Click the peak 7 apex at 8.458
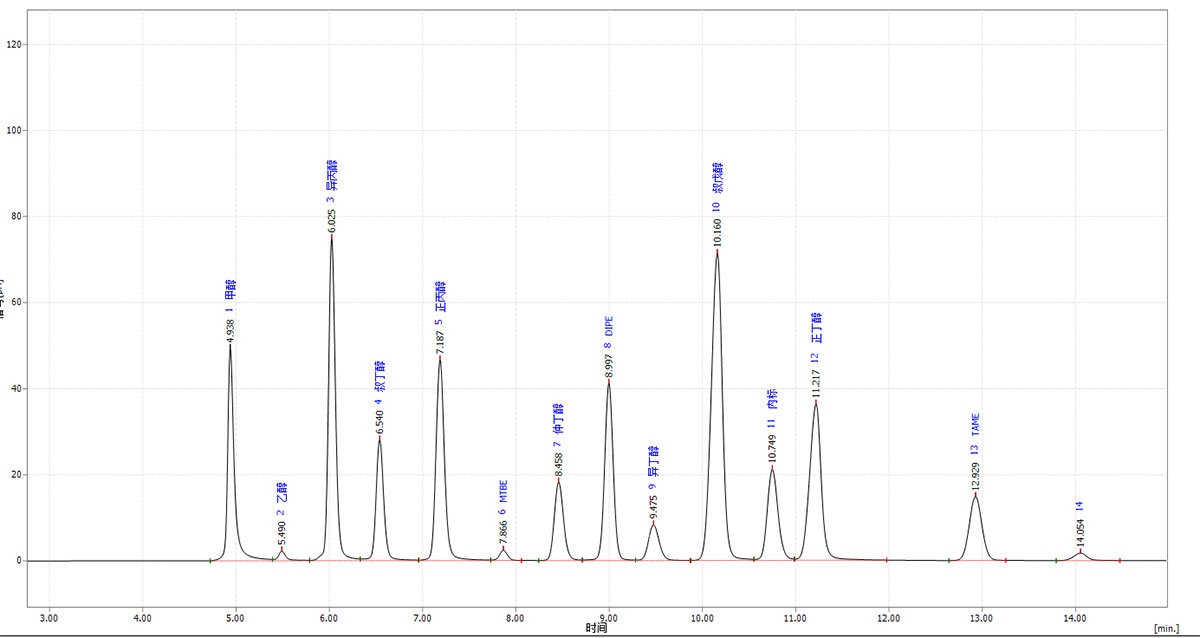 pos(559,480)
